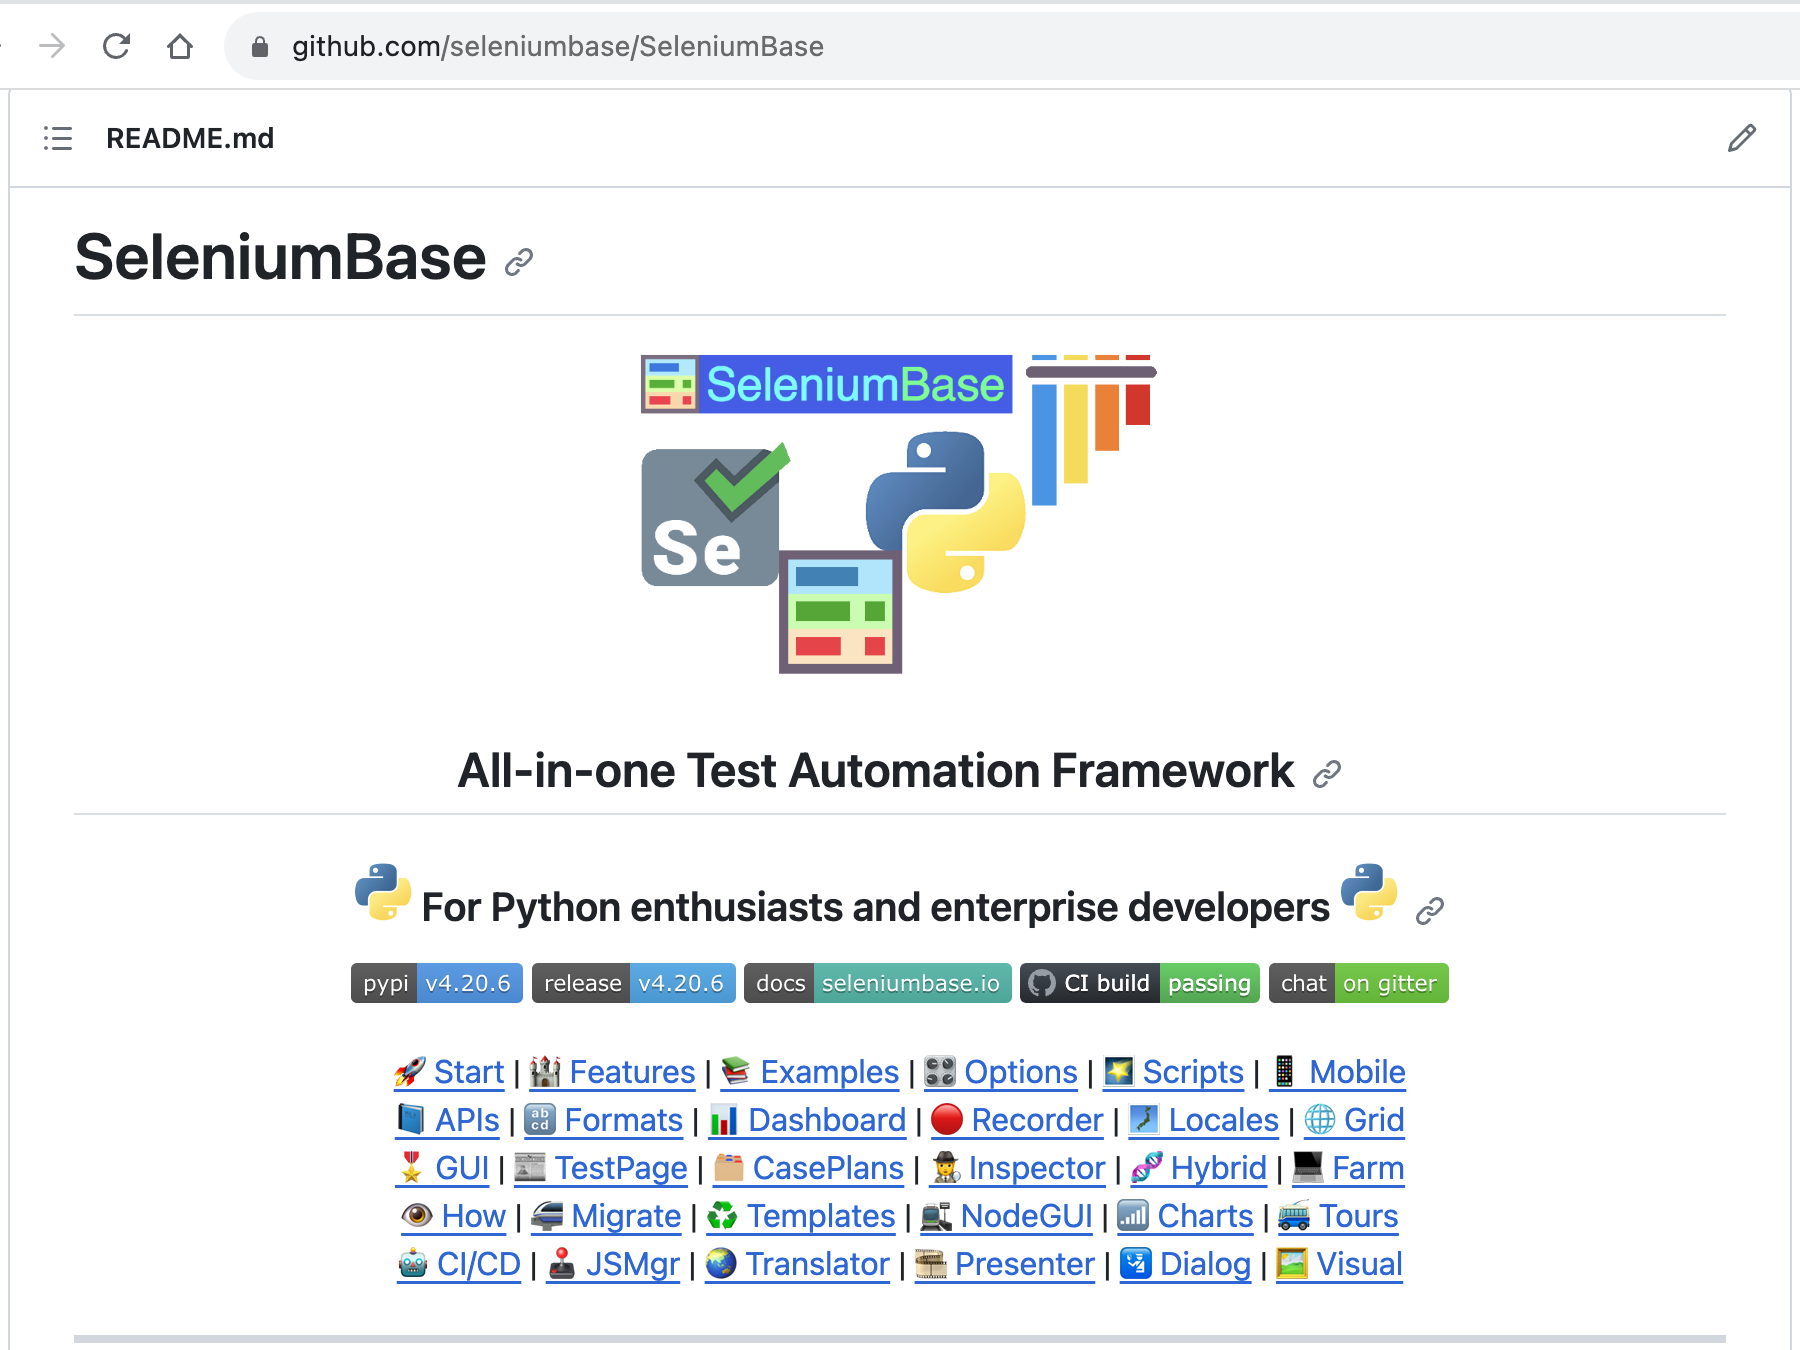Click anchor link icon beside SeleniumBase heading
Screen dimensions: 1800x1350
point(518,262)
